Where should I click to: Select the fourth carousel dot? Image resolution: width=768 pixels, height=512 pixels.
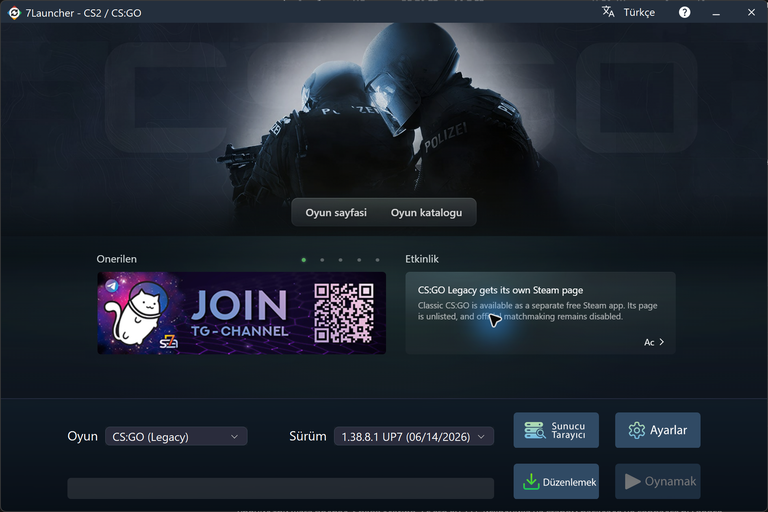coord(359,260)
